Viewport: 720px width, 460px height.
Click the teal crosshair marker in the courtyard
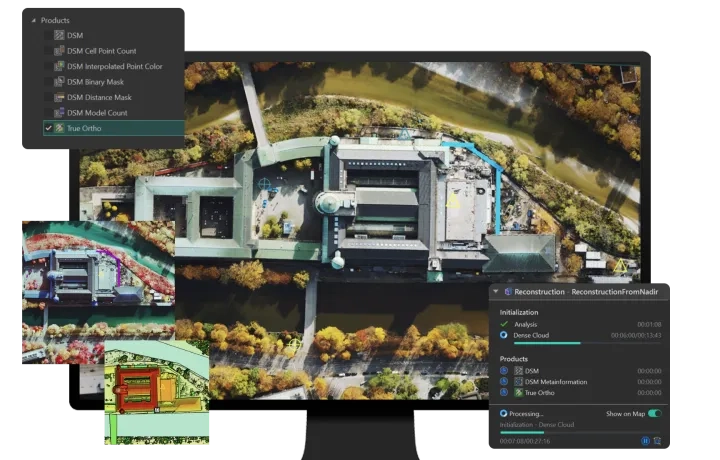[264, 184]
